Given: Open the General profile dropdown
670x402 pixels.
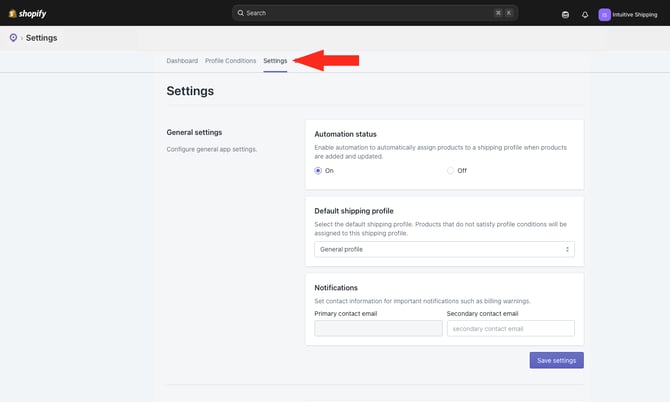Looking at the screenshot, I should [x=444, y=249].
